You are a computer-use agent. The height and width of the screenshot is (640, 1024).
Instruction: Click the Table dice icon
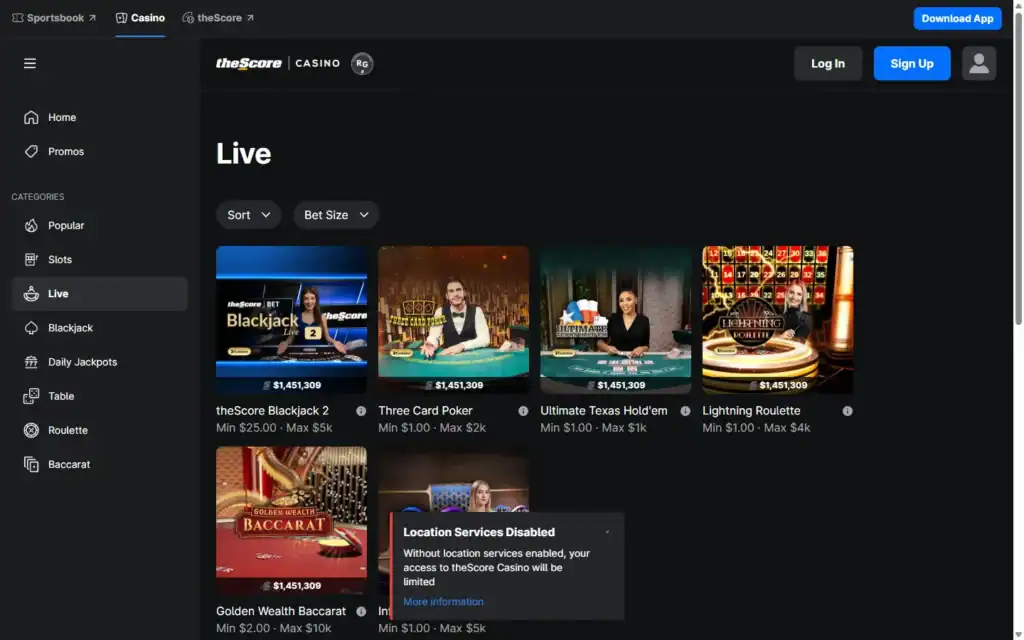tap(31, 396)
